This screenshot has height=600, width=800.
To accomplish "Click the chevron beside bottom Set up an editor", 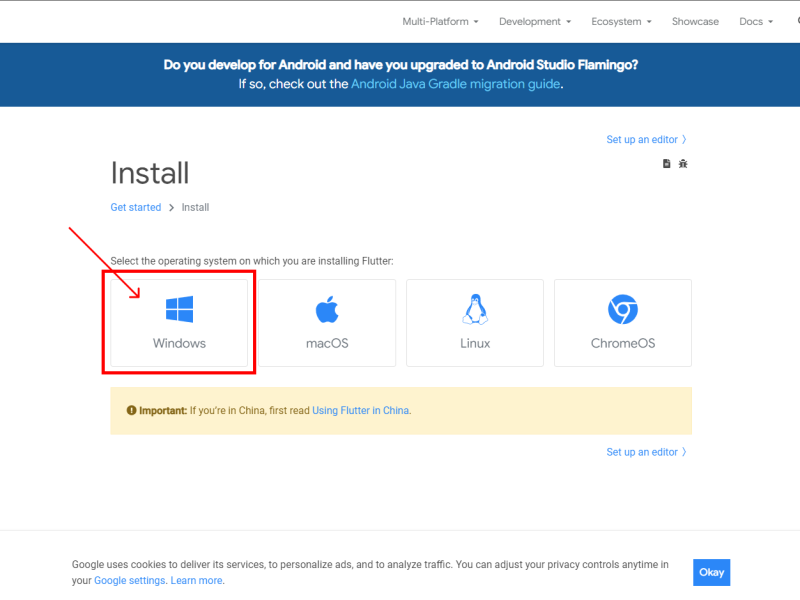I will pos(684,452).
